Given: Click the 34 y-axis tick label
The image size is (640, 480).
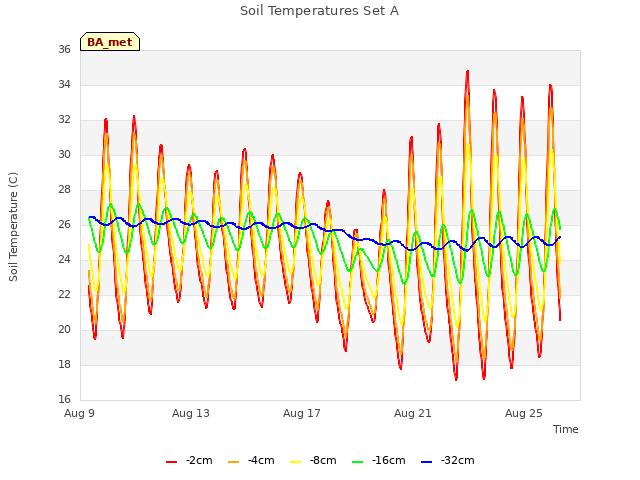Looking at the screenshot, I should tap(64, 84).
